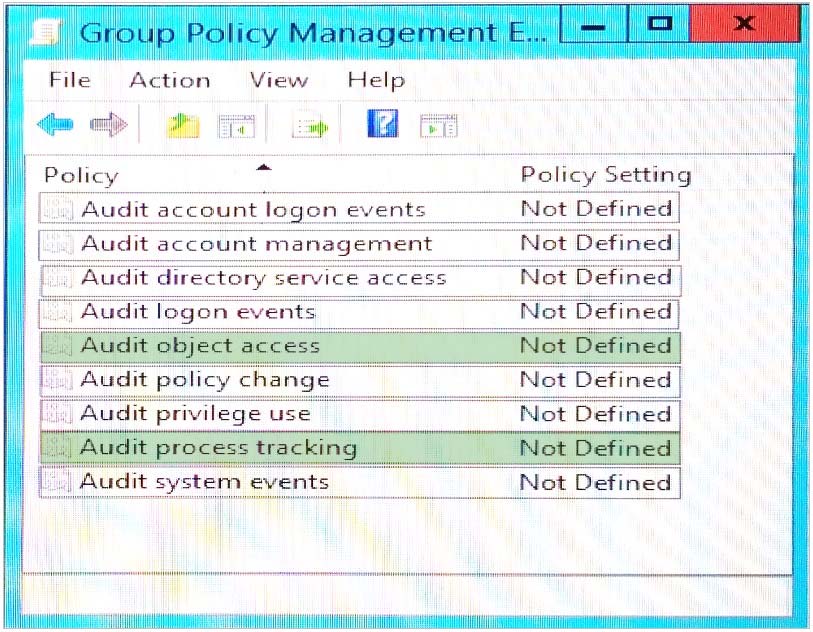Select Audit object access policy
This screenshot has height=632, width=813.
359,346
